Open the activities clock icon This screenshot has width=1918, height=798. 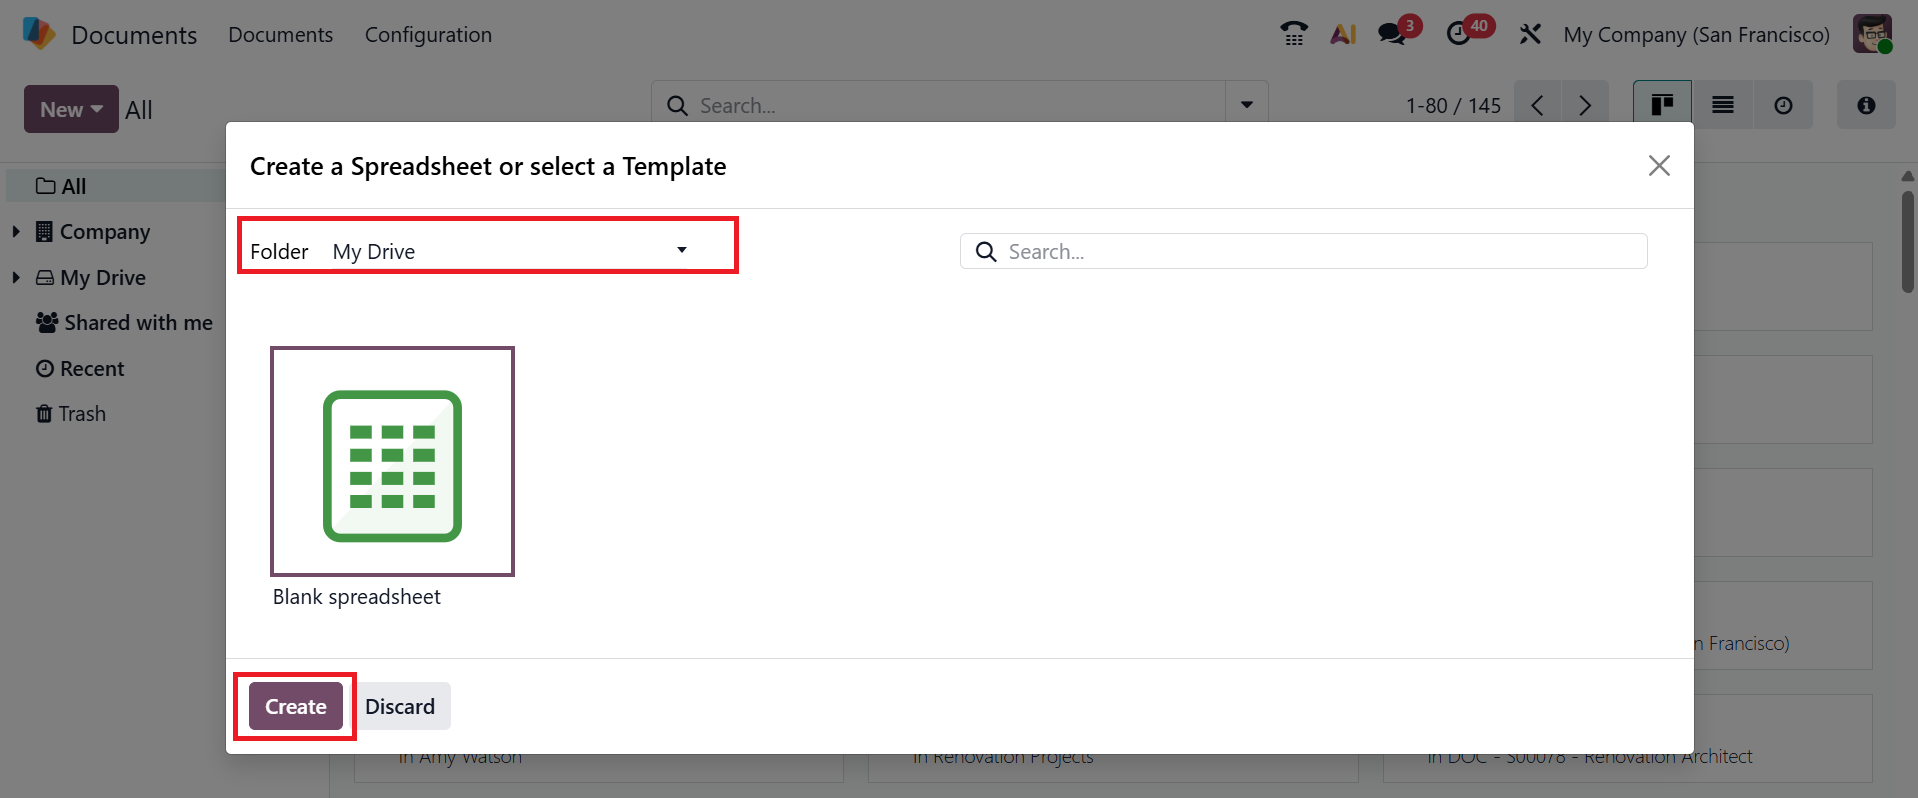1460,34
